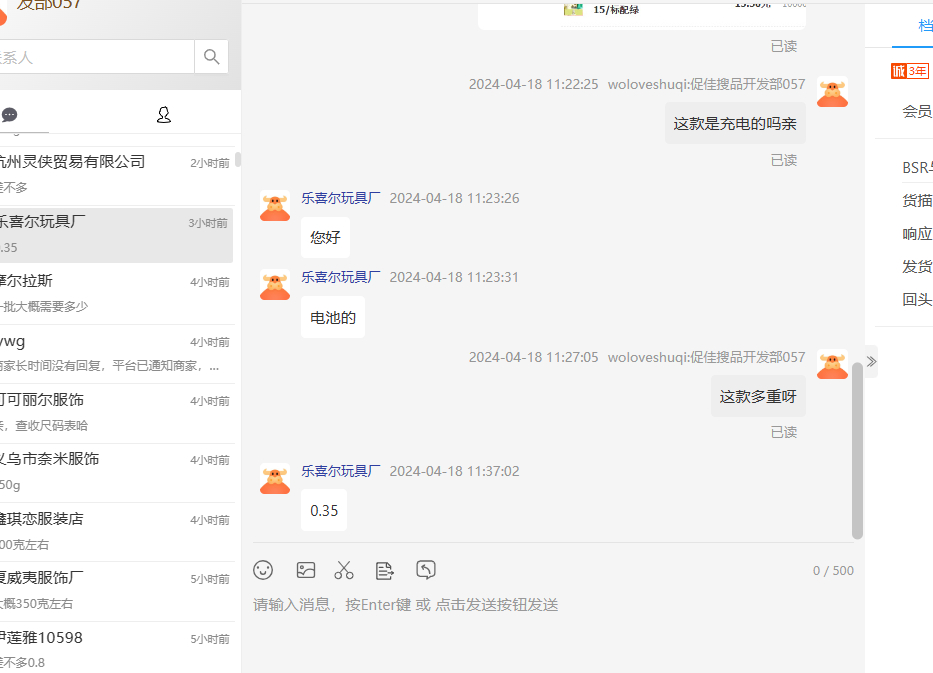The height and width of the screenshot is (673, 933).
Task: Click the chat window vertical scrollbar
Action: [857, 450]
